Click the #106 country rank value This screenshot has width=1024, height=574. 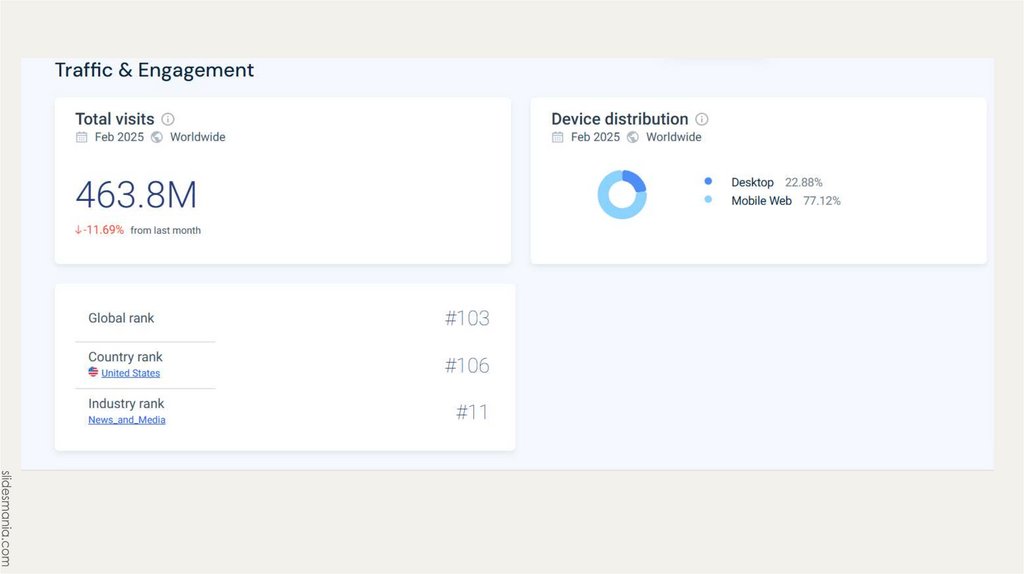point(467,366)
